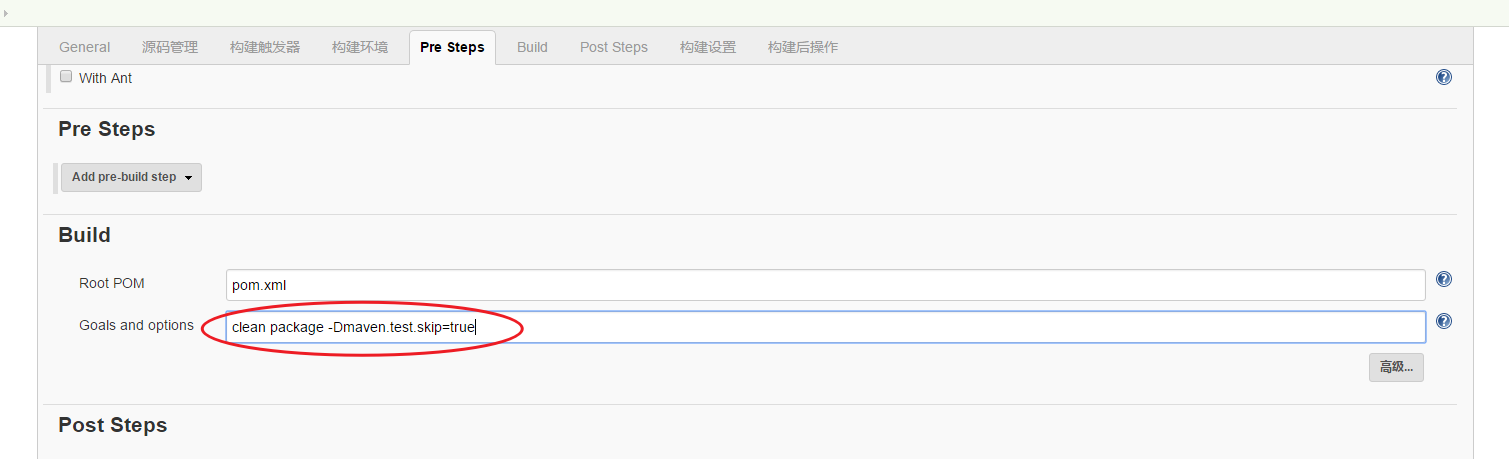Click the With Ant label text
This screenshot has height=459, width=1509.
(x=105, y=78)
